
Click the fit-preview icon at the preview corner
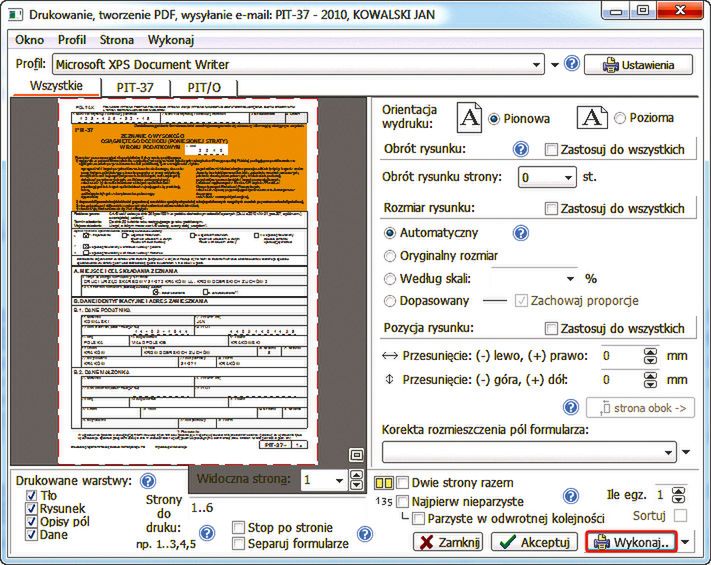click(356, 454)
